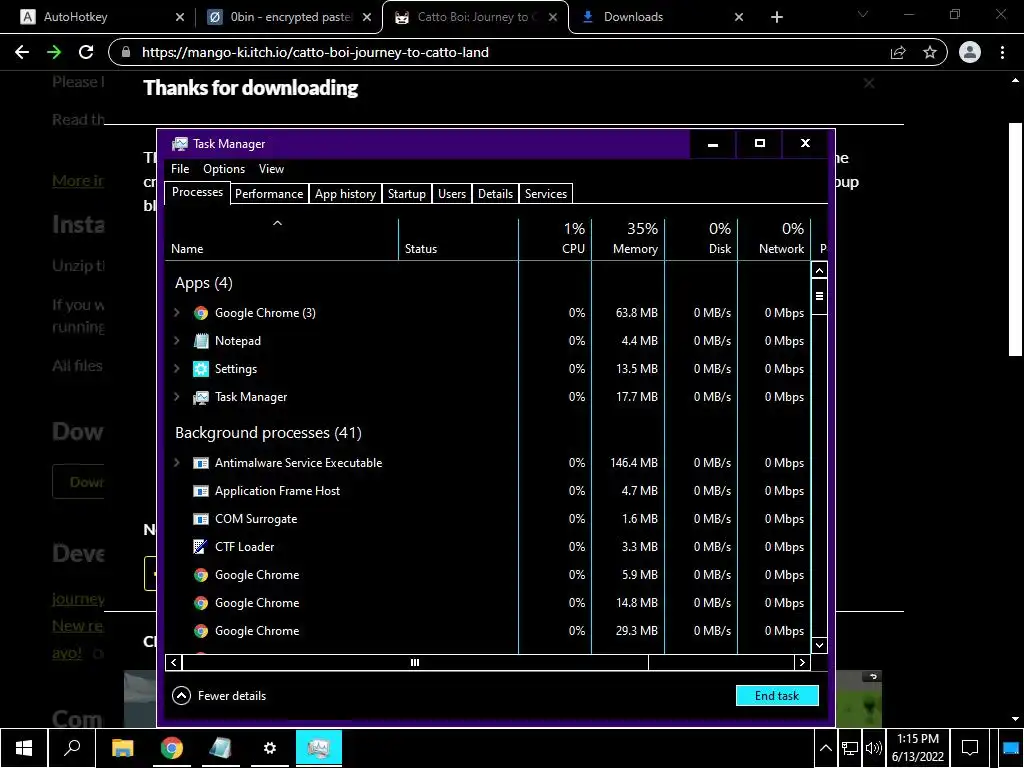Sort by CPU column header
The image size is (1024, 768).
click(555, 240)
